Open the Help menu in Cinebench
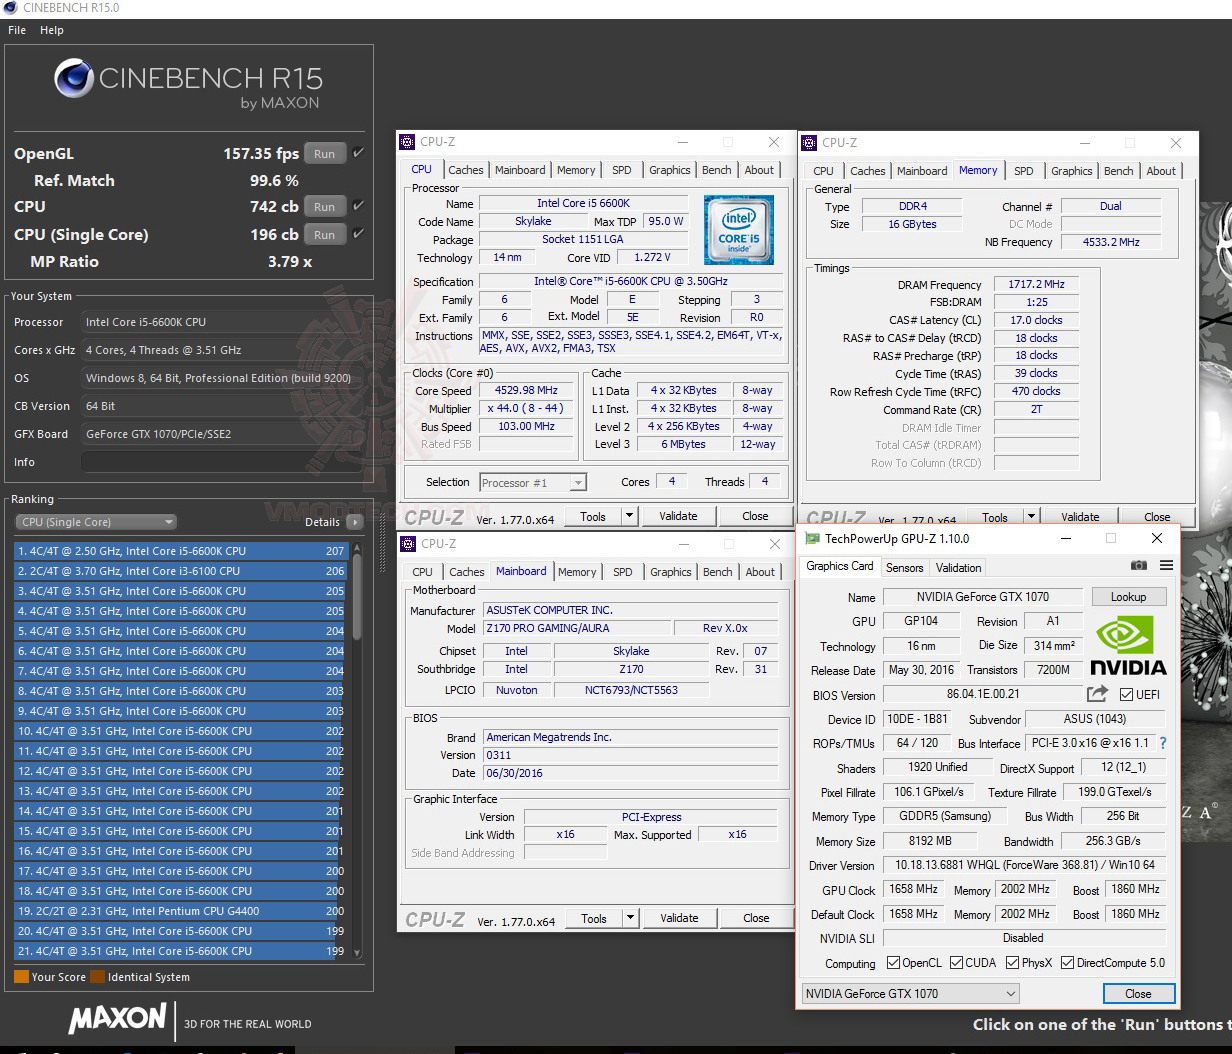The image size is (1232, 1054). coord(52,30)
